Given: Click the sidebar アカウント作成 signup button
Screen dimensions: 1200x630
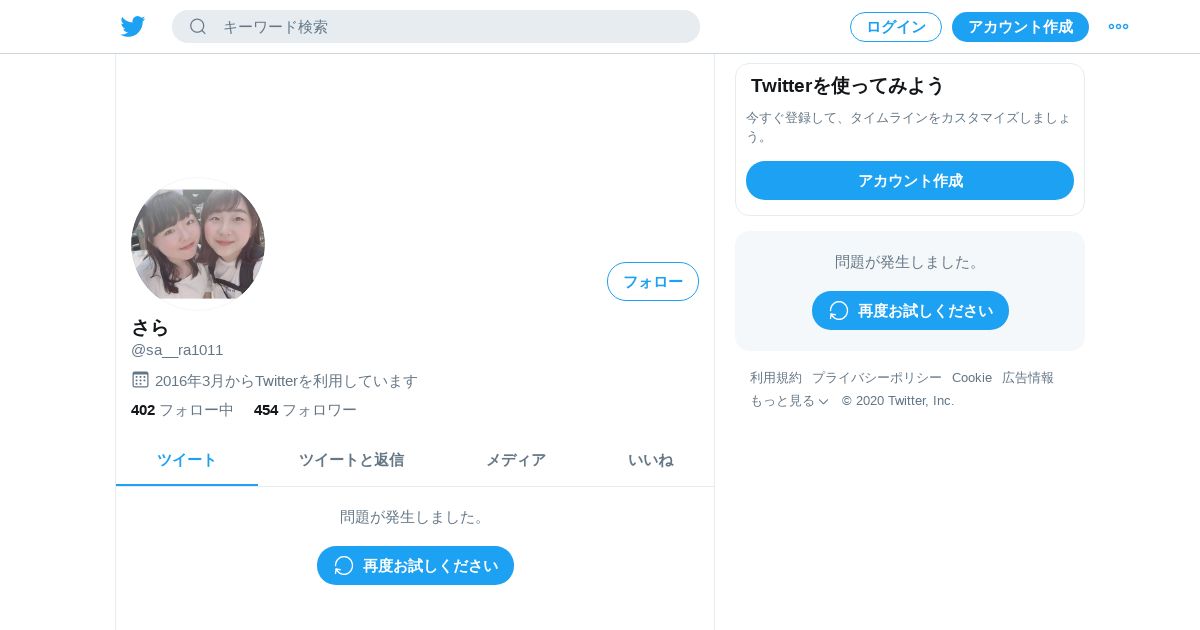Looking at the screenshot, I should coord(910,180).
